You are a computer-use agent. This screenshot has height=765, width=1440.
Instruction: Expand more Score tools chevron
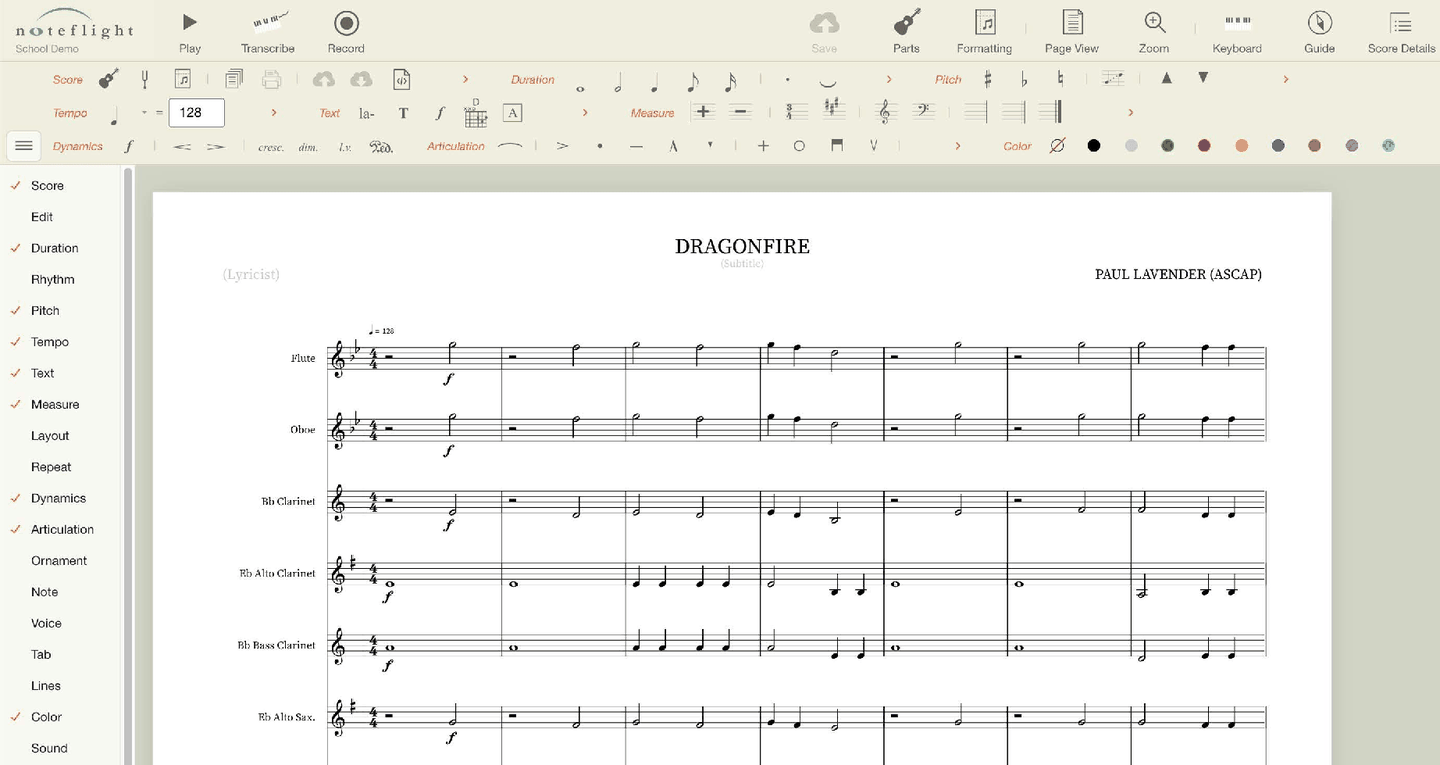(x=465, y=79)
